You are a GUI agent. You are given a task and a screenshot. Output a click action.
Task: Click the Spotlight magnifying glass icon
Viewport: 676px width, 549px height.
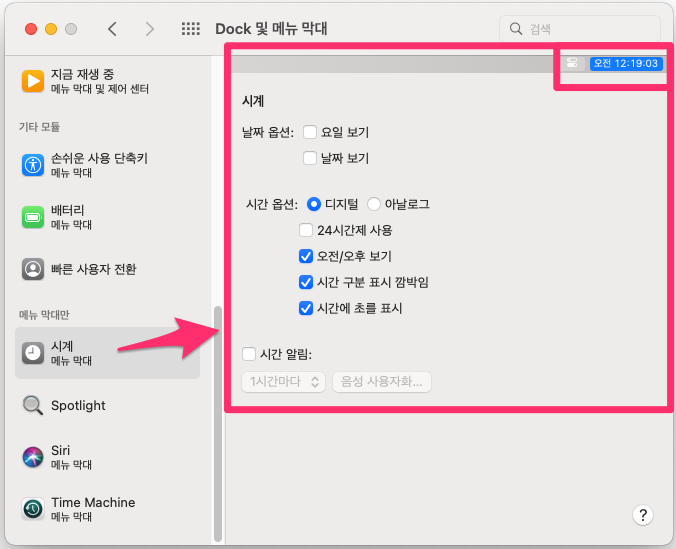[x=33, y=405]
